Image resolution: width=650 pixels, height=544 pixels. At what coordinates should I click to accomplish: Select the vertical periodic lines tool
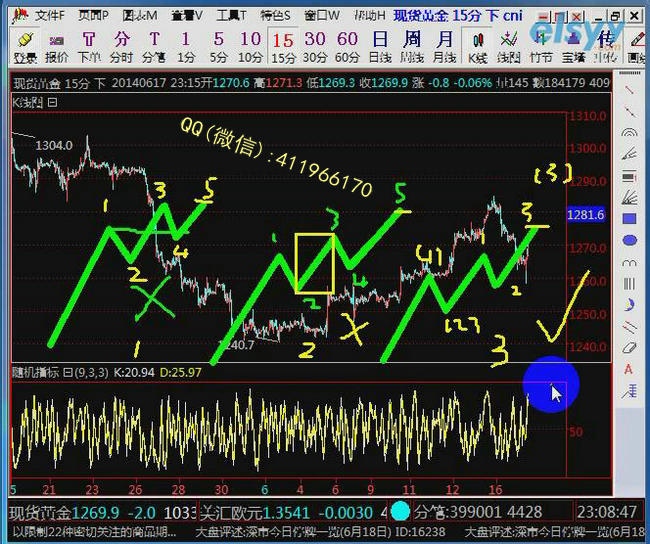pyautogui.click(x=629, y=284)
